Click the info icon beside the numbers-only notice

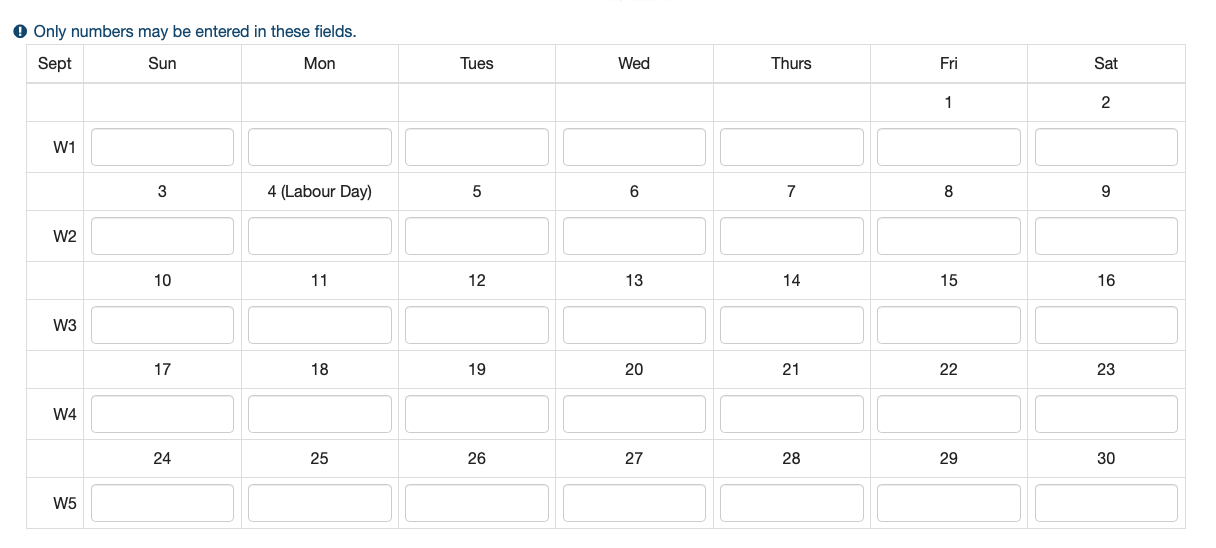[20, 32]
